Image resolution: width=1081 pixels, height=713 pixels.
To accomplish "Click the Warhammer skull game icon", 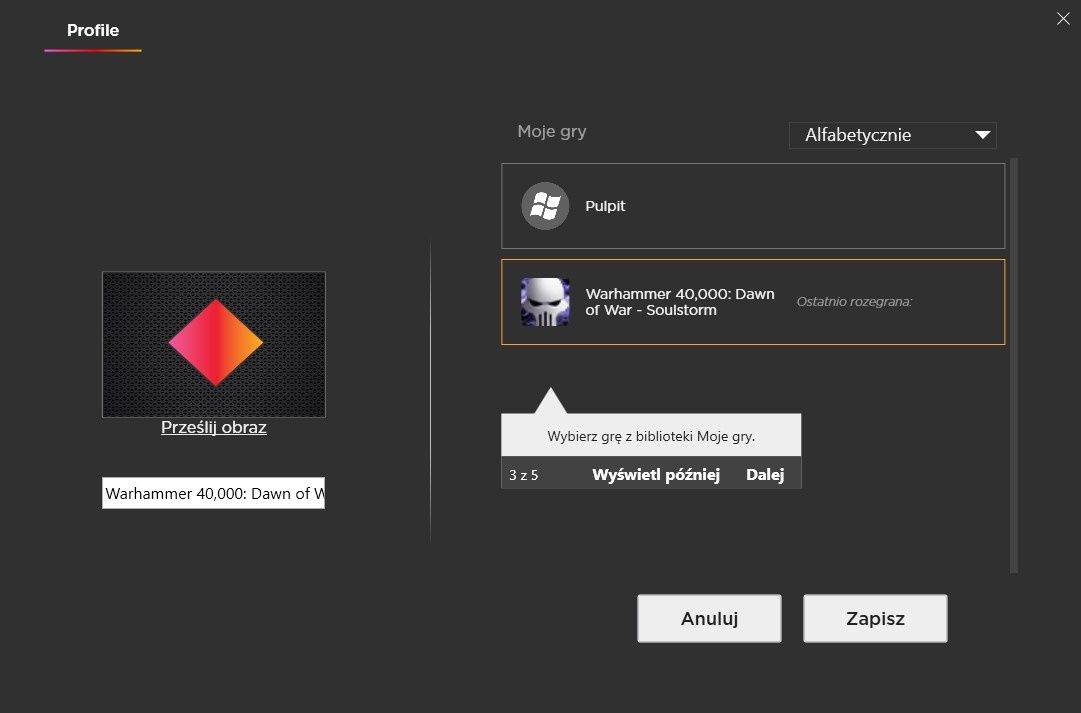I will pos(545,302).
